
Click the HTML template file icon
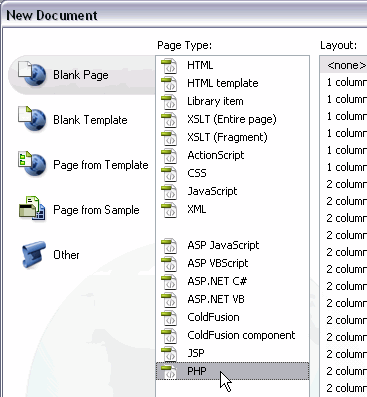[x=169, y=84]
